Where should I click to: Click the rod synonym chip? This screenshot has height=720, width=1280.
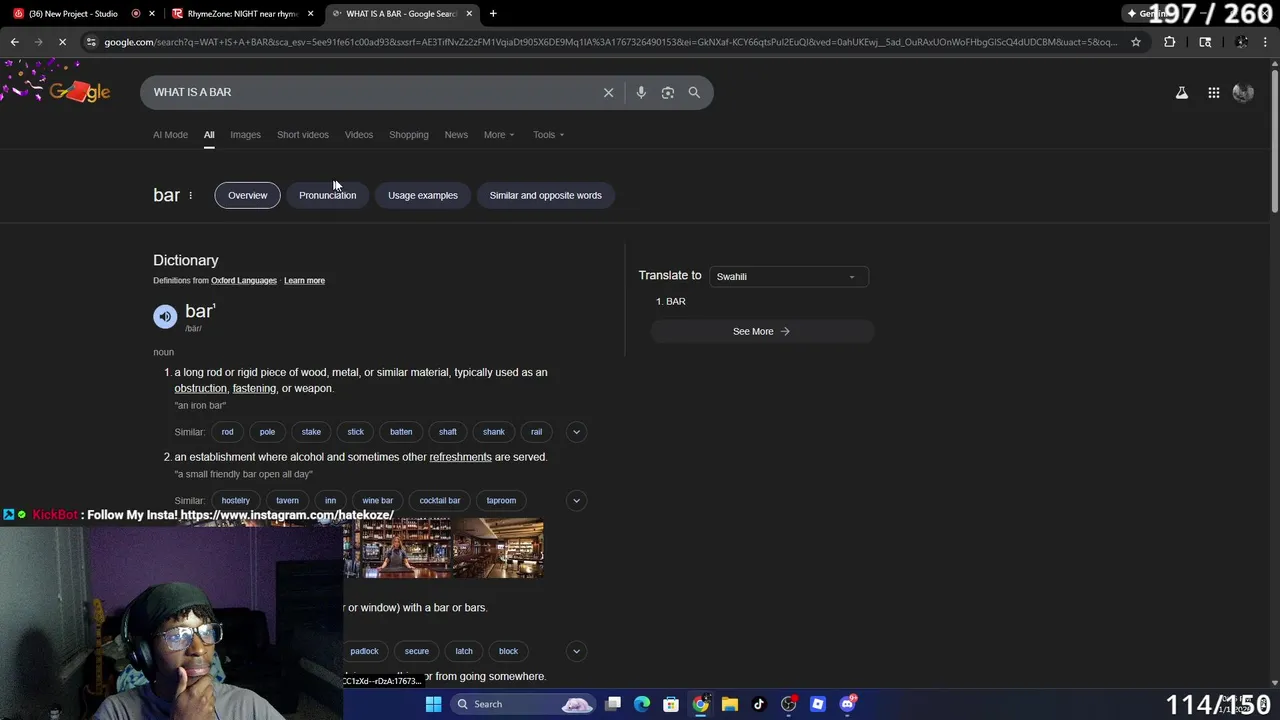(x=228, y=432)
